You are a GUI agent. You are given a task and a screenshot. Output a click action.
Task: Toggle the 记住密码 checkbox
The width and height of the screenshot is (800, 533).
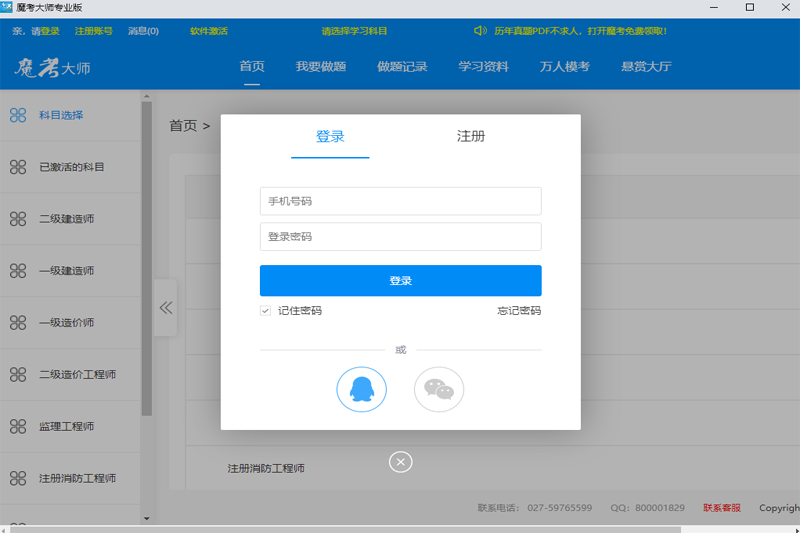click(x=266, y=311)
